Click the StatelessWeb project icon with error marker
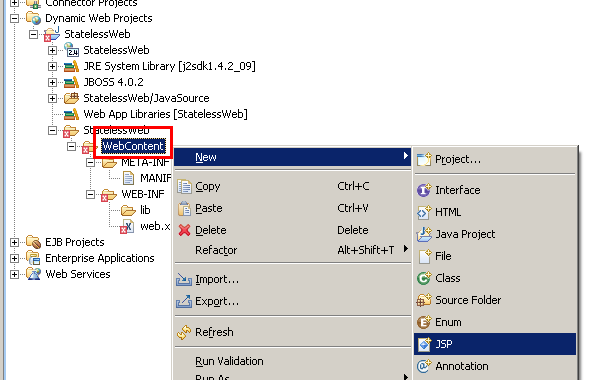This screenshot has width=593, height=380. click(x=52, y=34)
